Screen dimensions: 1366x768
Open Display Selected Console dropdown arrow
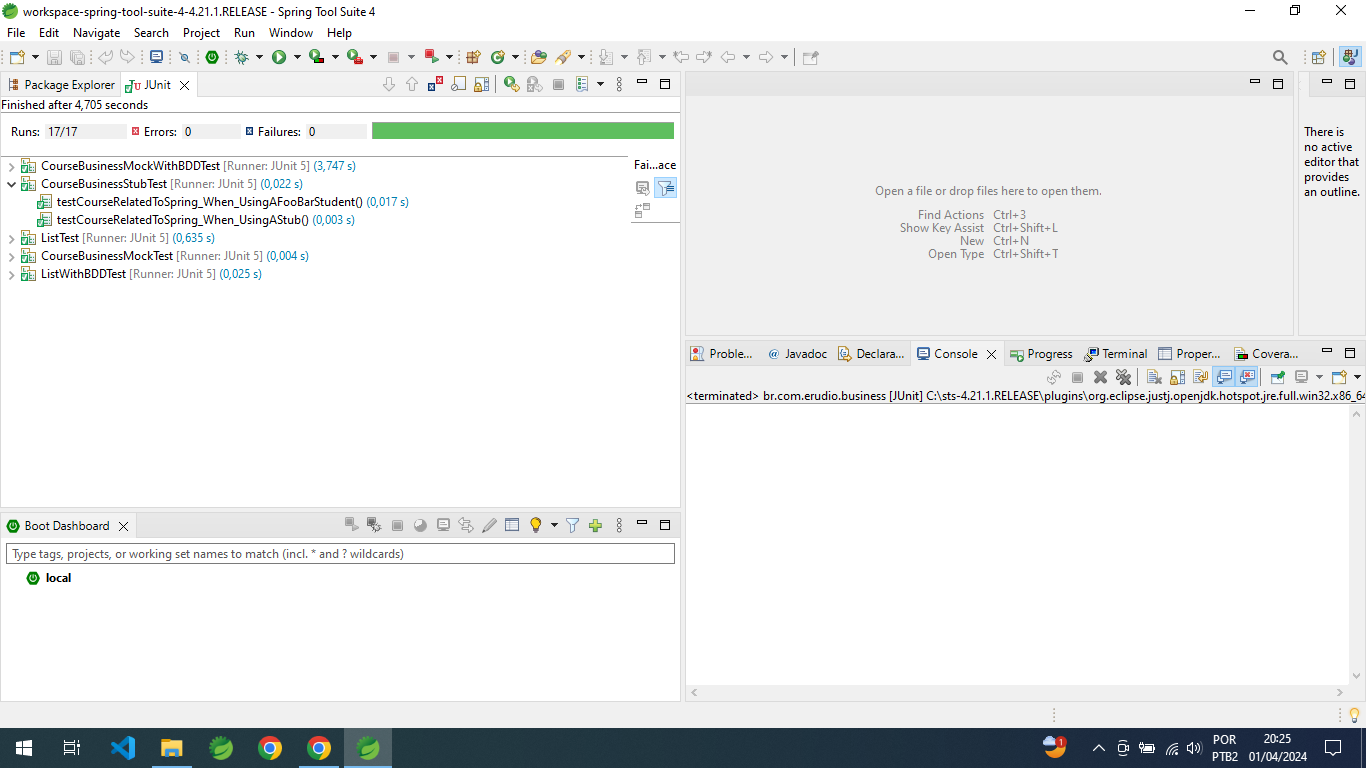[1319, 377]
